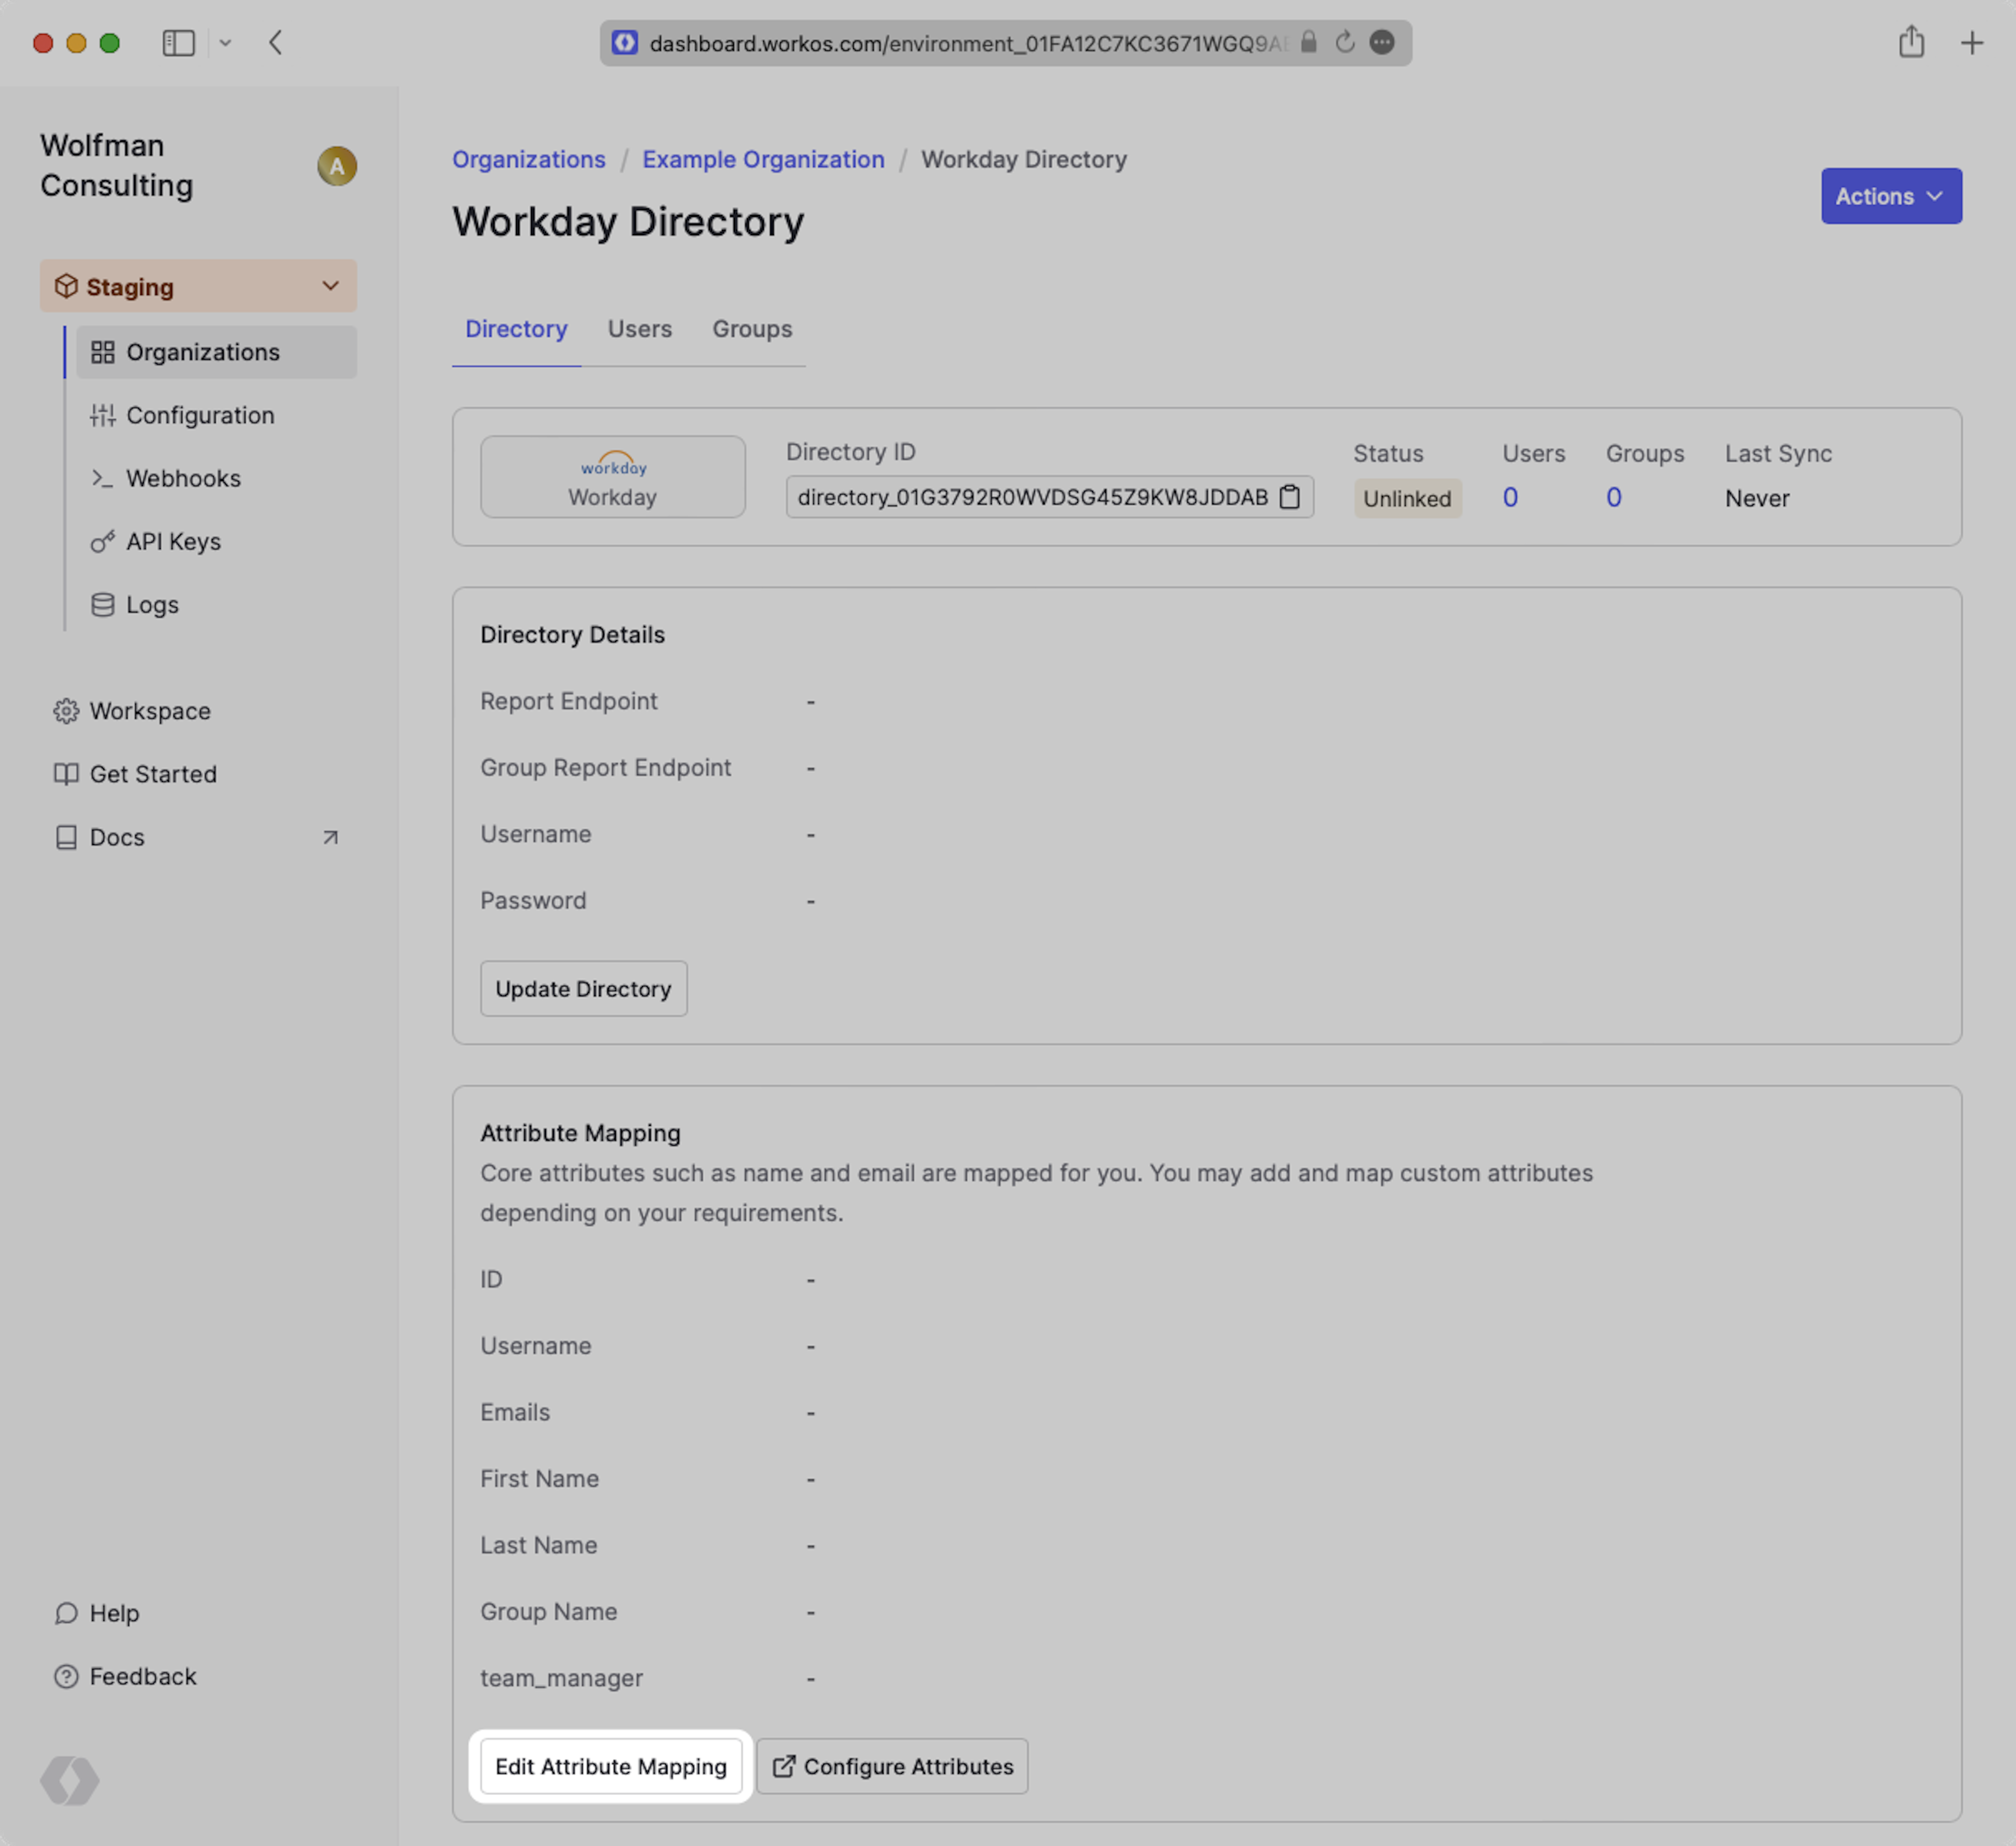The width and height of the screenshot is (2016, 1846).
Task: Click the Safari share icon
Action: (x=1911, y=43)
